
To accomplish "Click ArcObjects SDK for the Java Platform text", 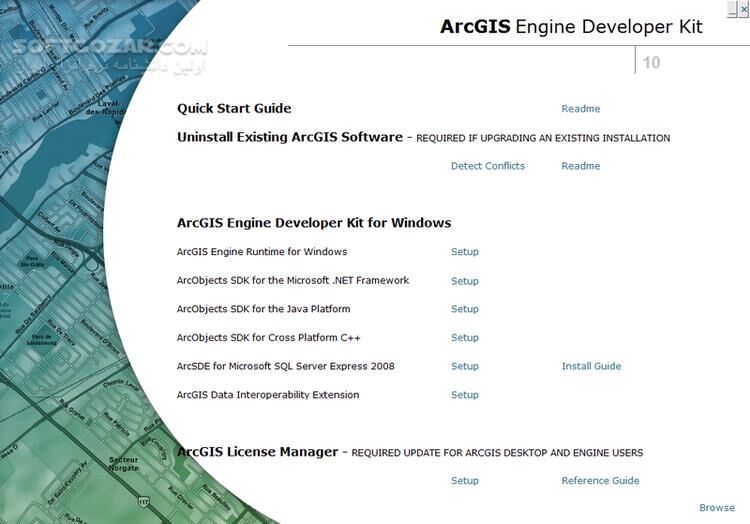I will point(263,309).
